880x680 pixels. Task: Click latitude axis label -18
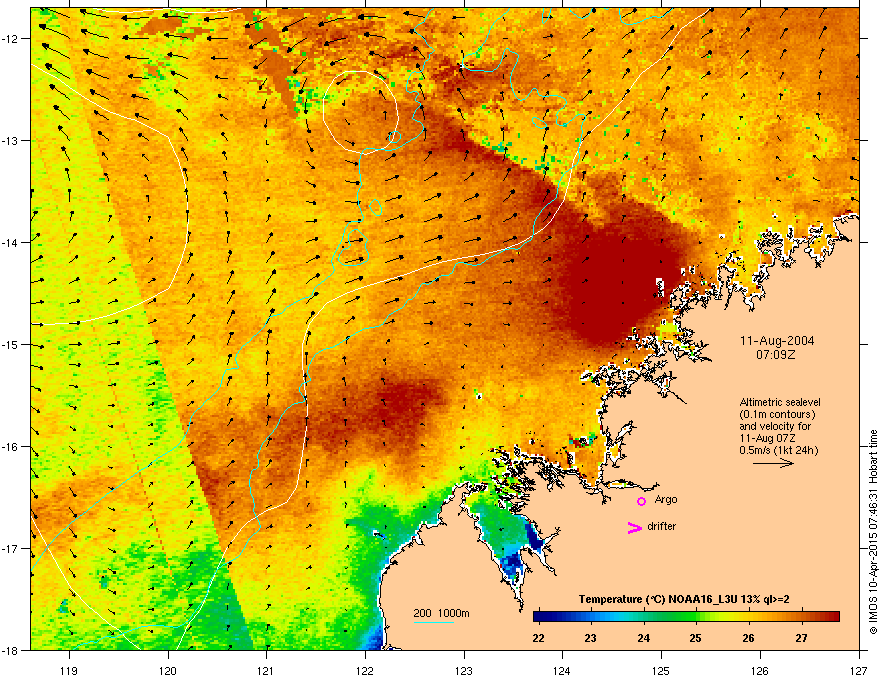[11, 650]
